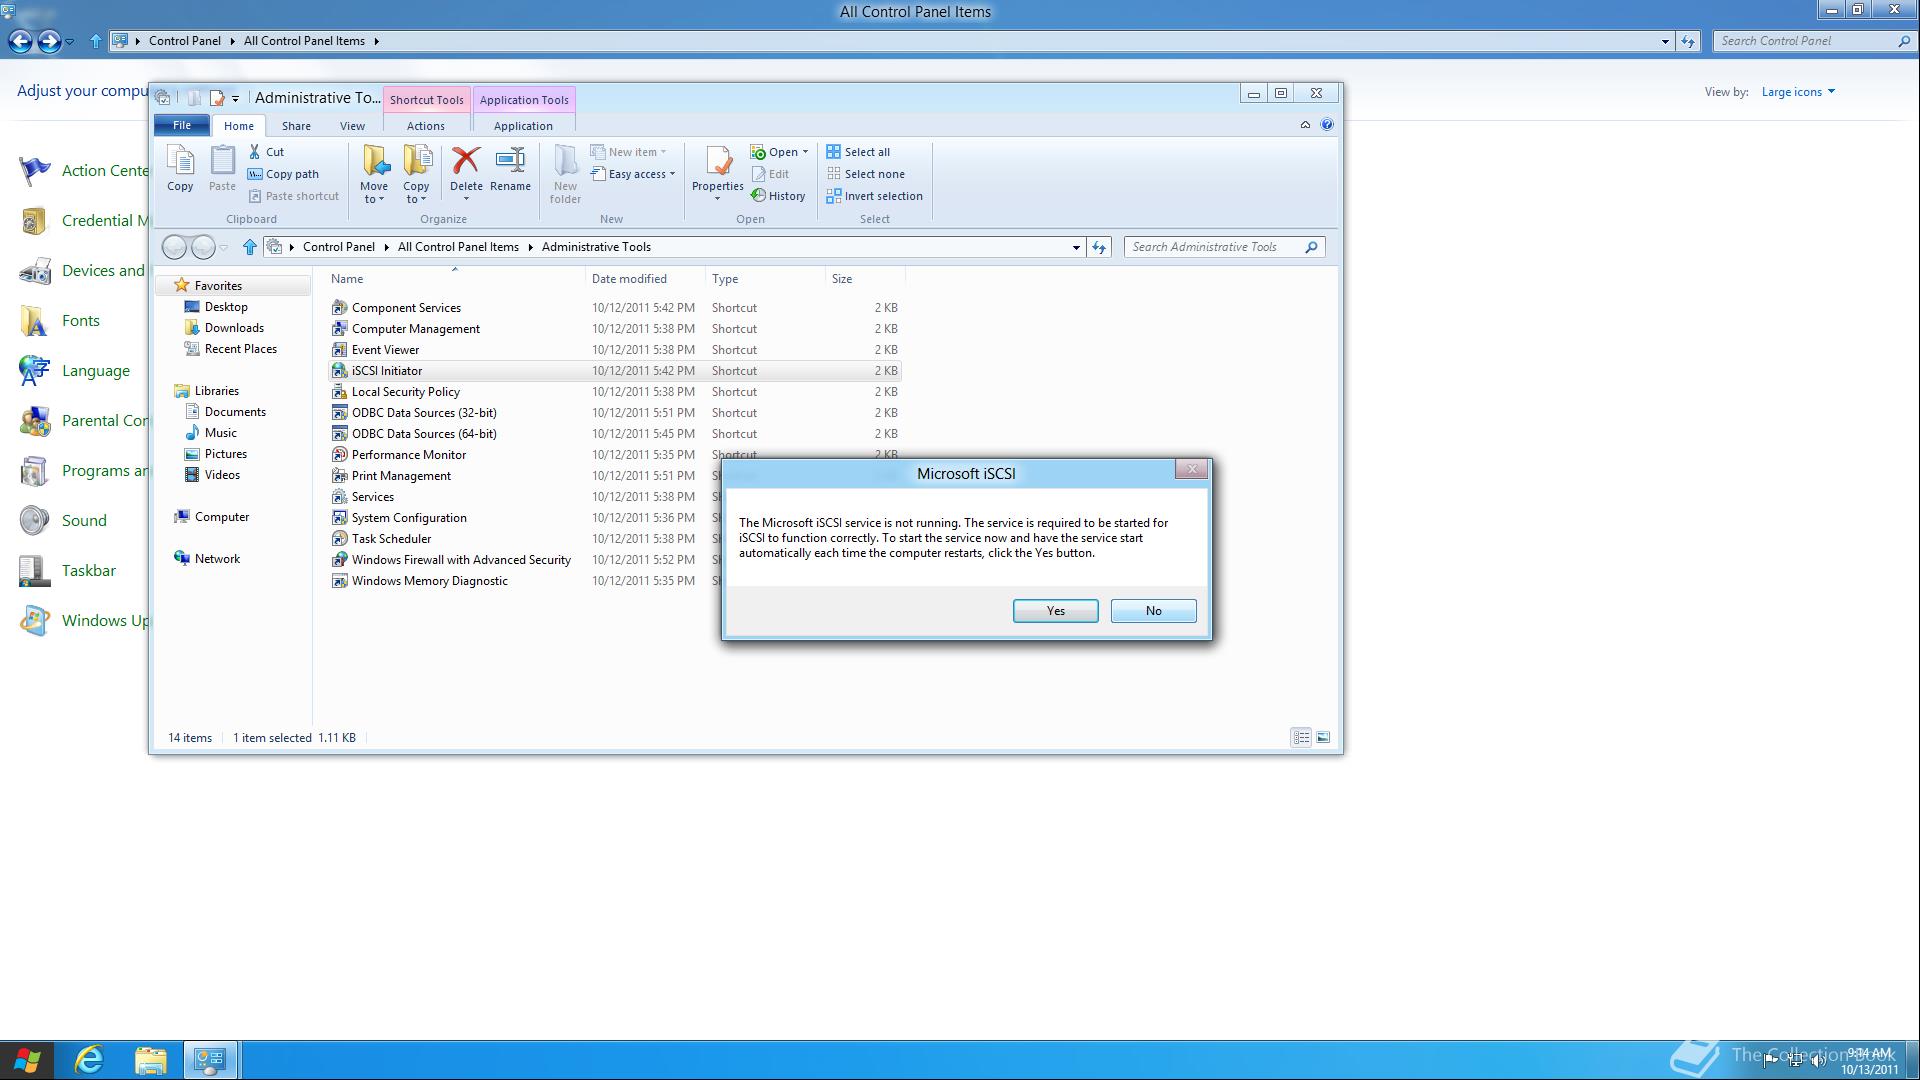Select Component Services shortcut

(406, 308)
